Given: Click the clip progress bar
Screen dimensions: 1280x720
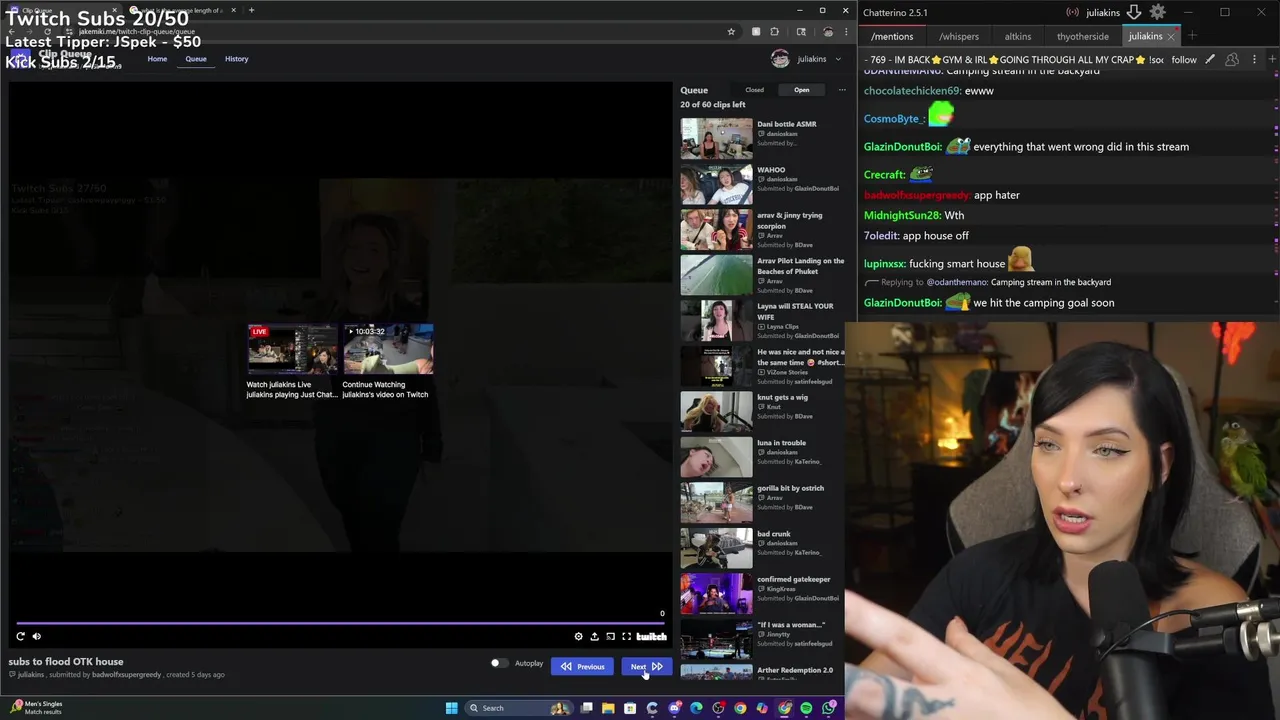Looking at the screenshot, I should (x=340, y=623).
